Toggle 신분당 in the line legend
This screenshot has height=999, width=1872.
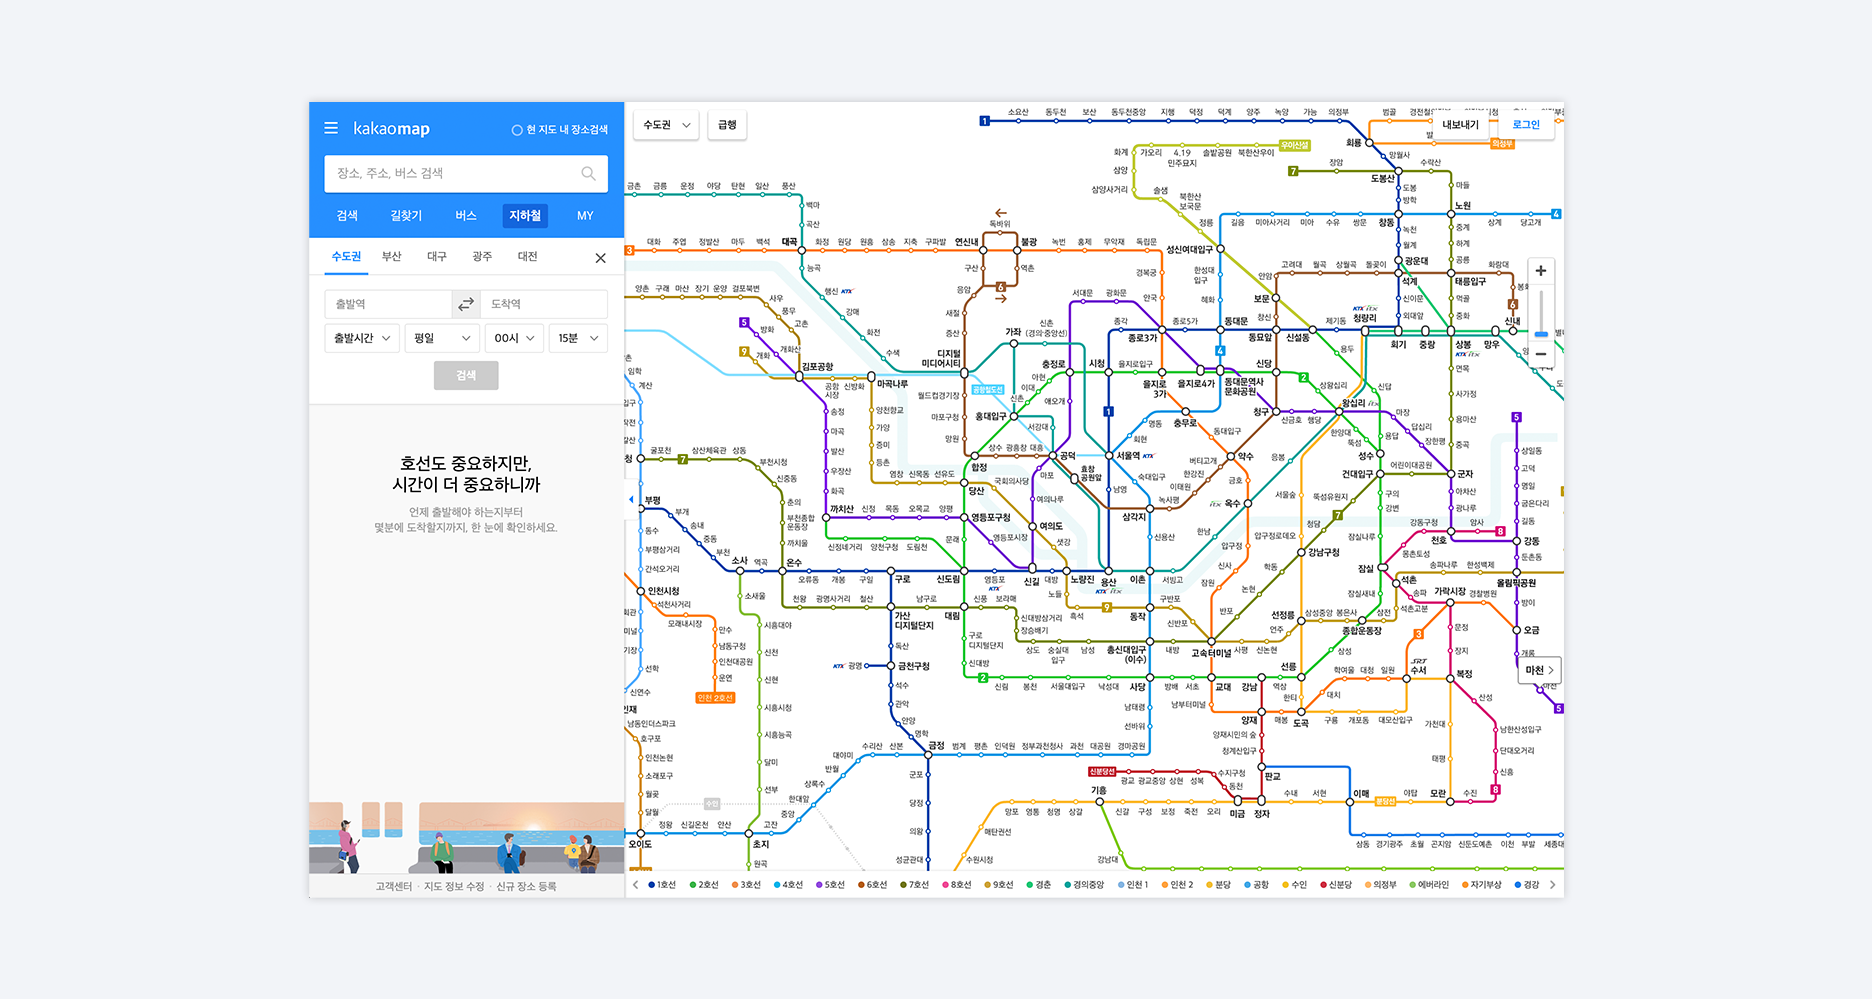(x=1336, y=885)
